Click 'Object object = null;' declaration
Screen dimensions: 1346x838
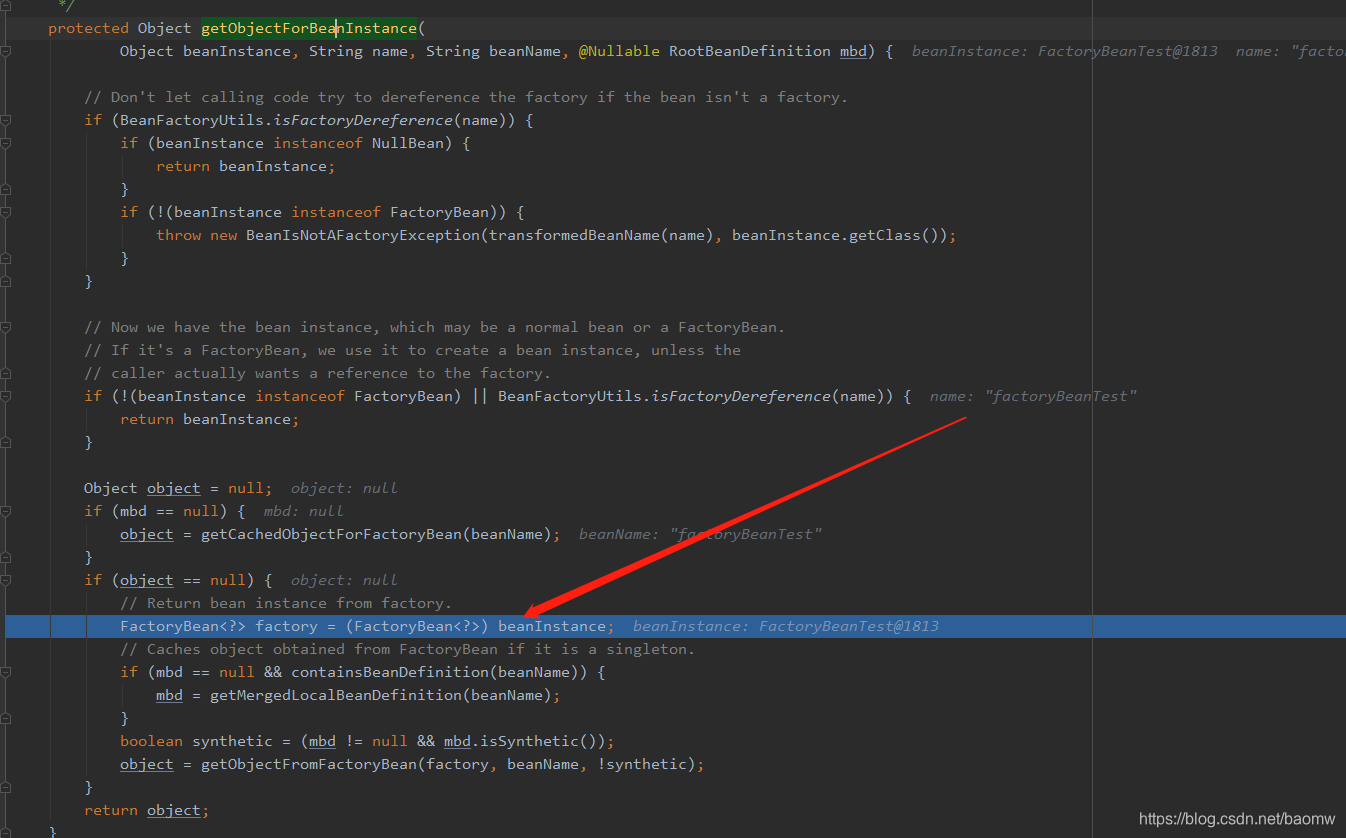178,488
